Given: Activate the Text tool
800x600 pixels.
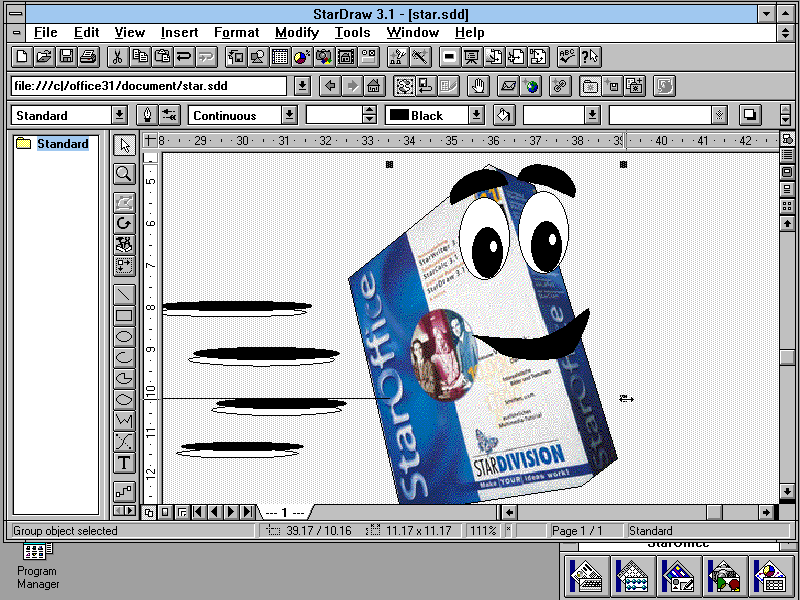Looking at the screenshot, I should pos(124,463).
